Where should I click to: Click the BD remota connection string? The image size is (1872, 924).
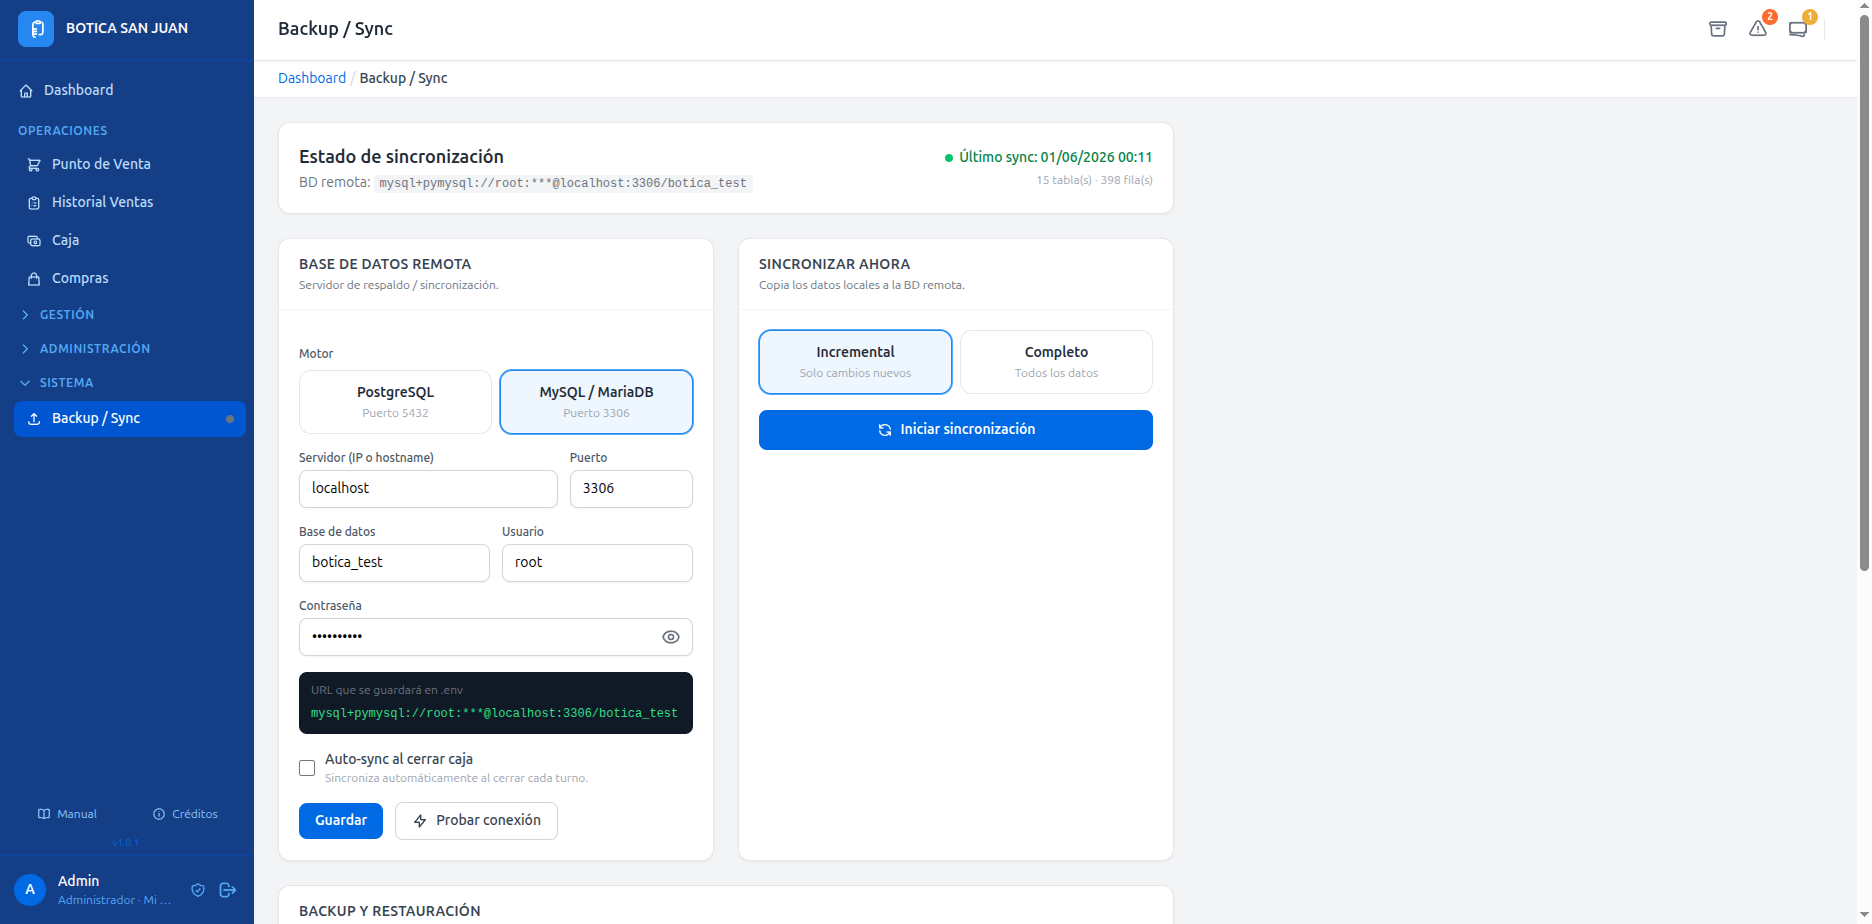[x=563, y=183]
